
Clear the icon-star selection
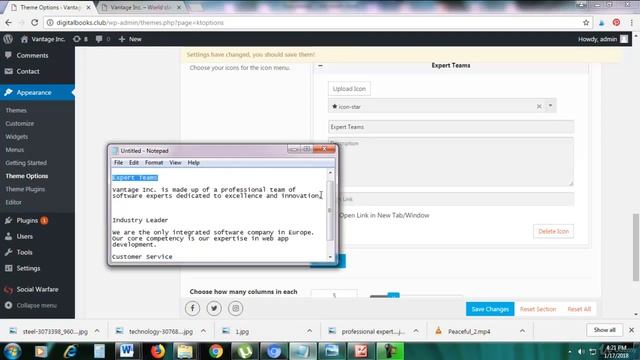click(x=539, y=106)
